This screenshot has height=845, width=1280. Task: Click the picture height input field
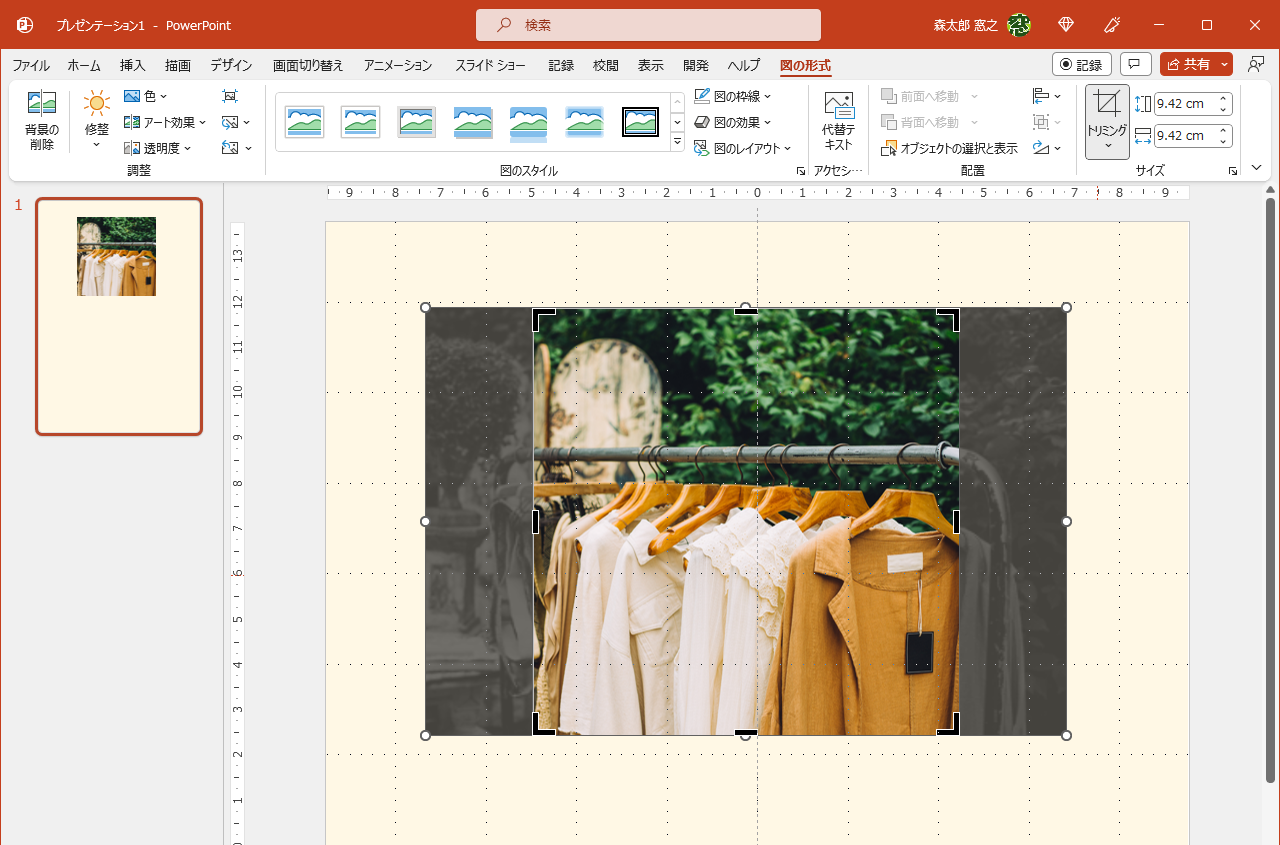click(1180, 104)
